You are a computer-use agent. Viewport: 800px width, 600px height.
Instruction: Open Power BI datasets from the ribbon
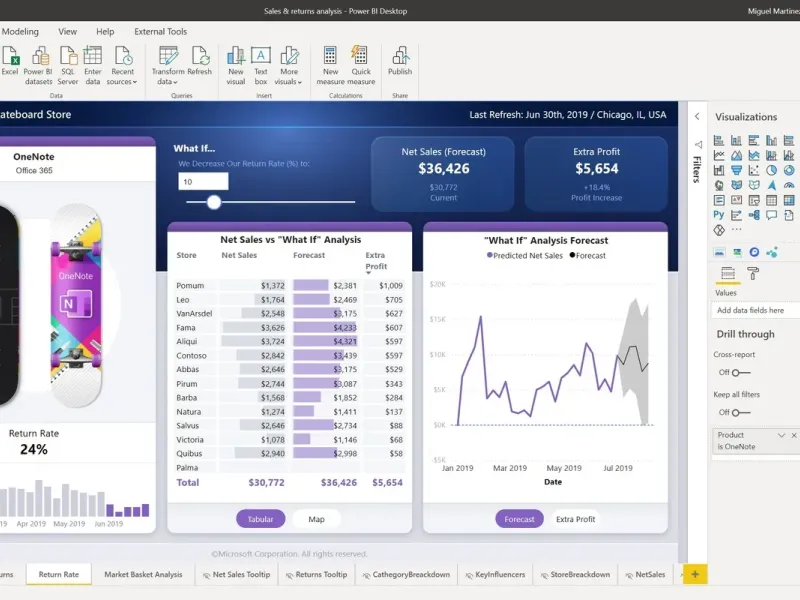[x=38, y=66]
